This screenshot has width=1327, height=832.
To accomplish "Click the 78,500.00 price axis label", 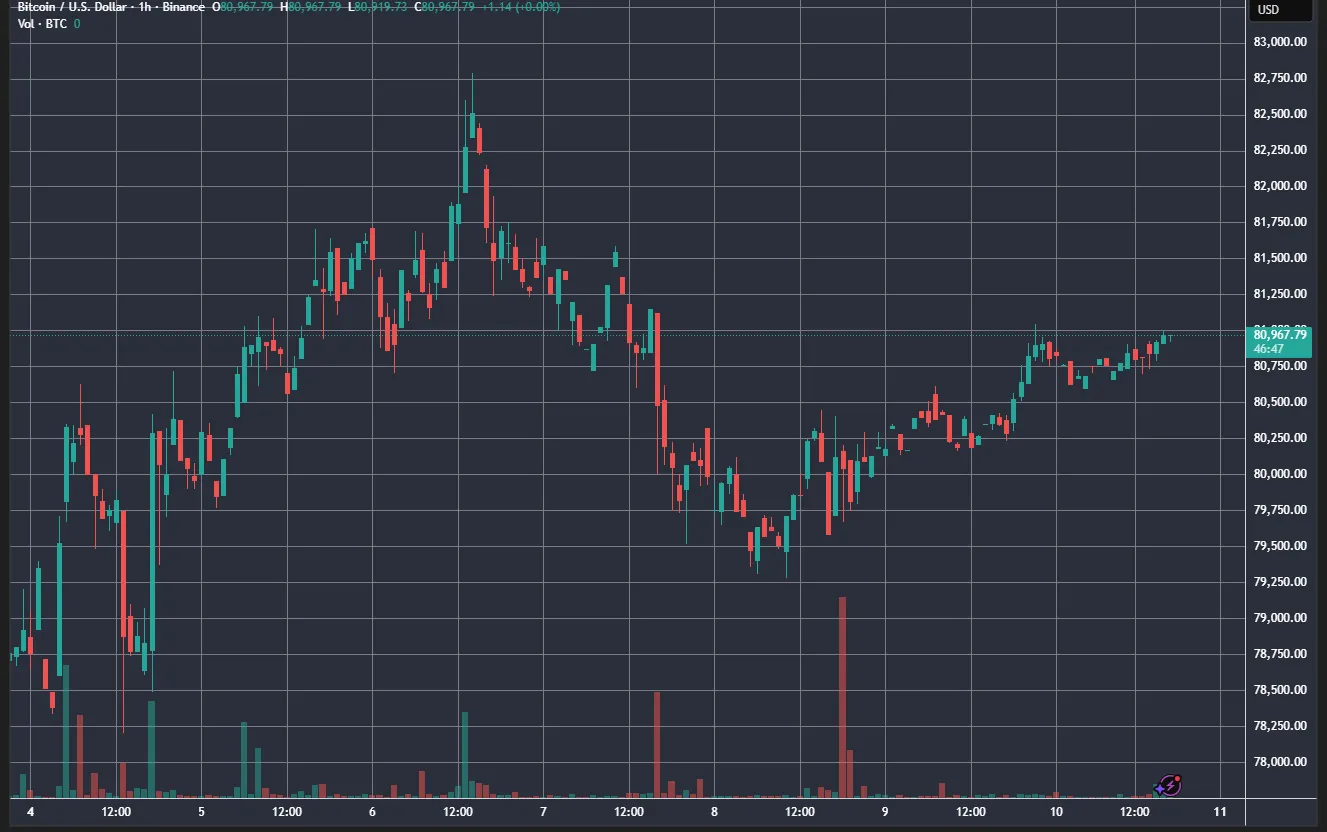I will pos(1280,690).
